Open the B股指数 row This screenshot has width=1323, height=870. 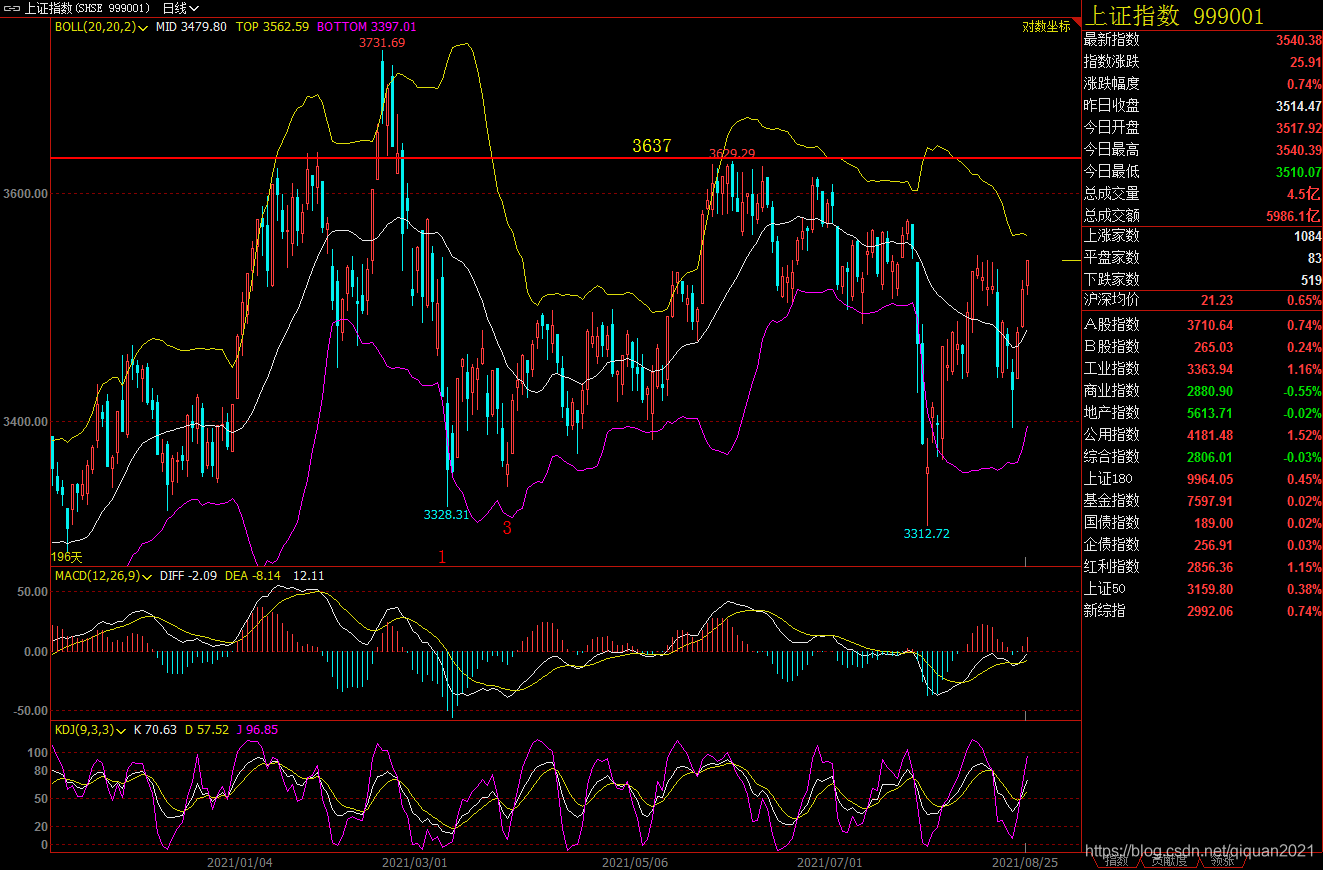(x=1203, y=347)
